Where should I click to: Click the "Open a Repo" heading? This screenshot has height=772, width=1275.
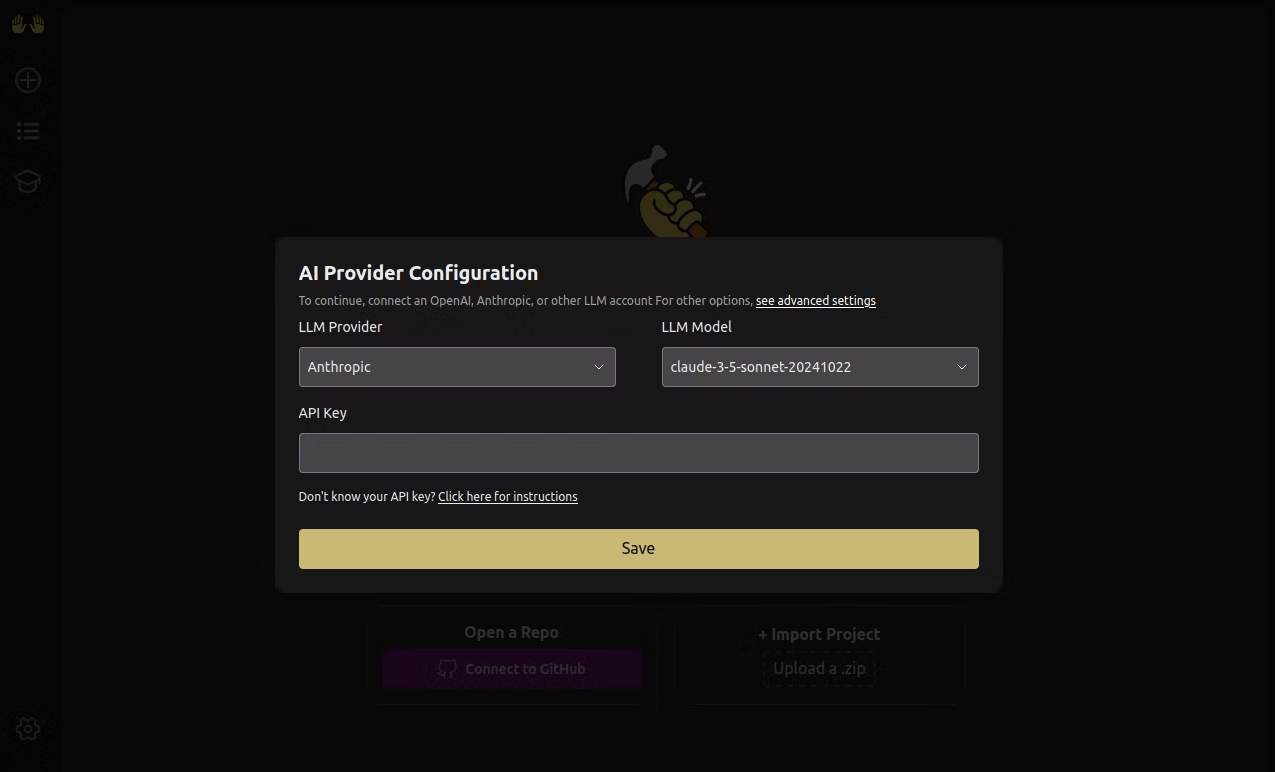tap(511, 632)
